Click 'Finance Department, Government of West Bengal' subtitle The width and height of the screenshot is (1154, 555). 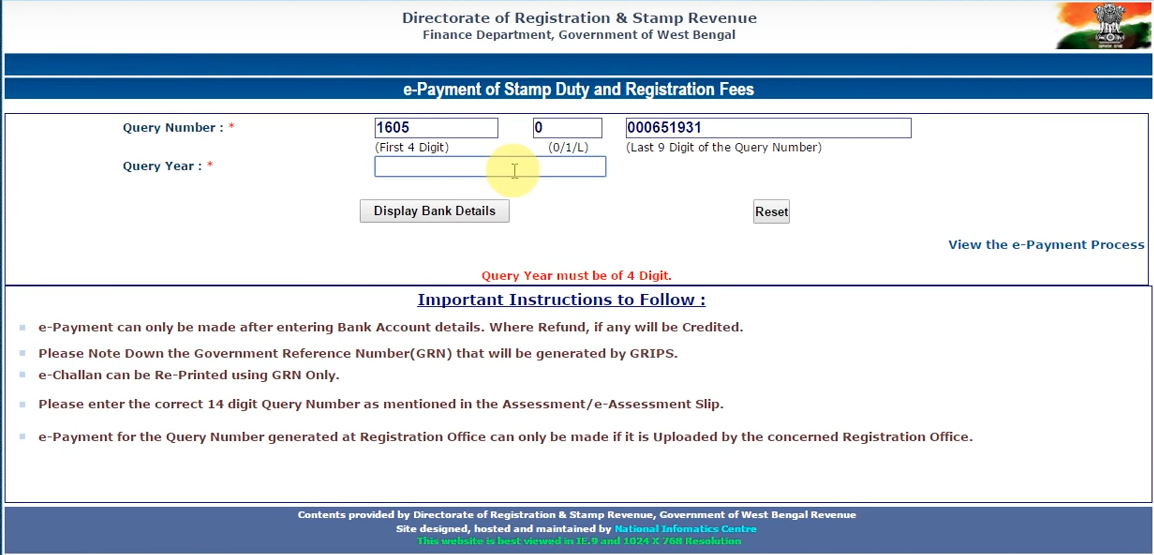point(579,35)
